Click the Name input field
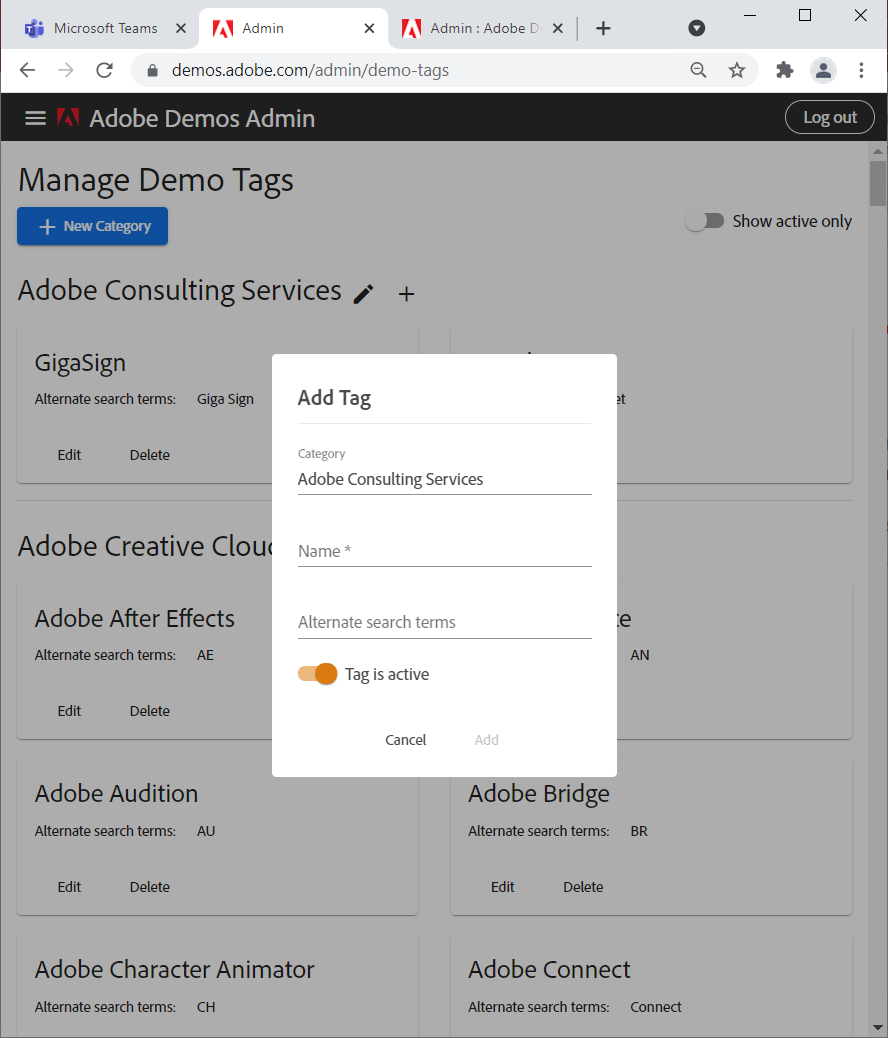The width and height of the screenshot is (888, 1038). click(444, 551)
